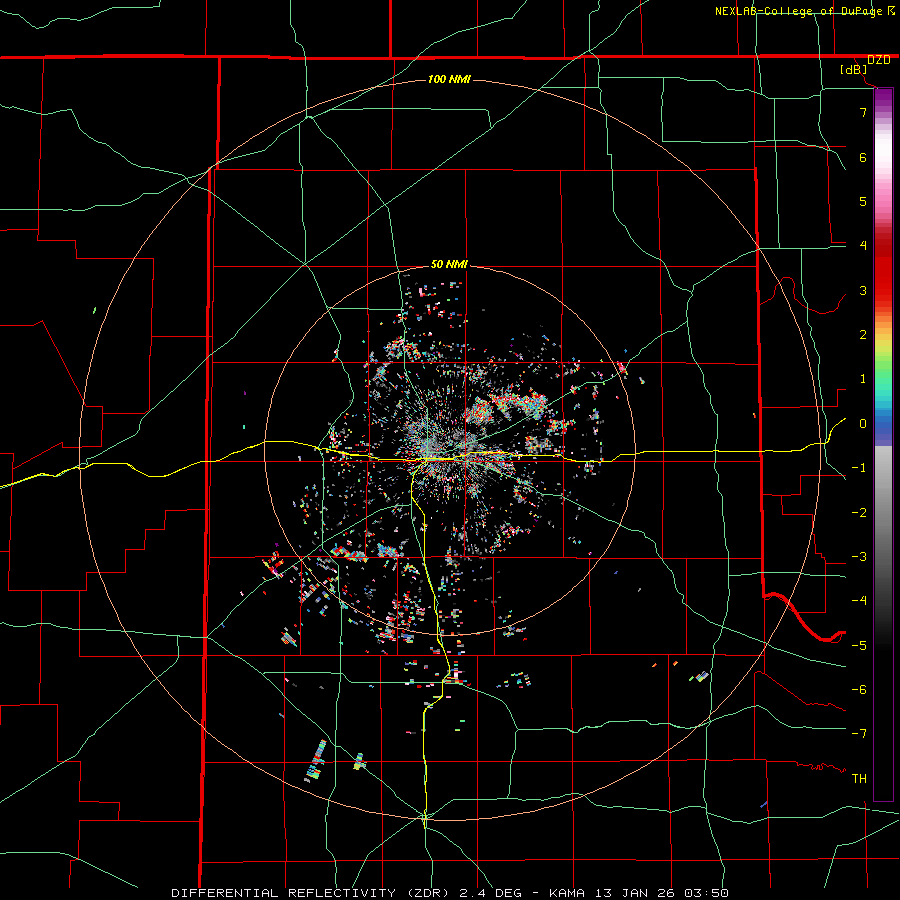Select the -7 dB scale value
Viewport: 900px width, 900px height.
click(x=859, y=734)
